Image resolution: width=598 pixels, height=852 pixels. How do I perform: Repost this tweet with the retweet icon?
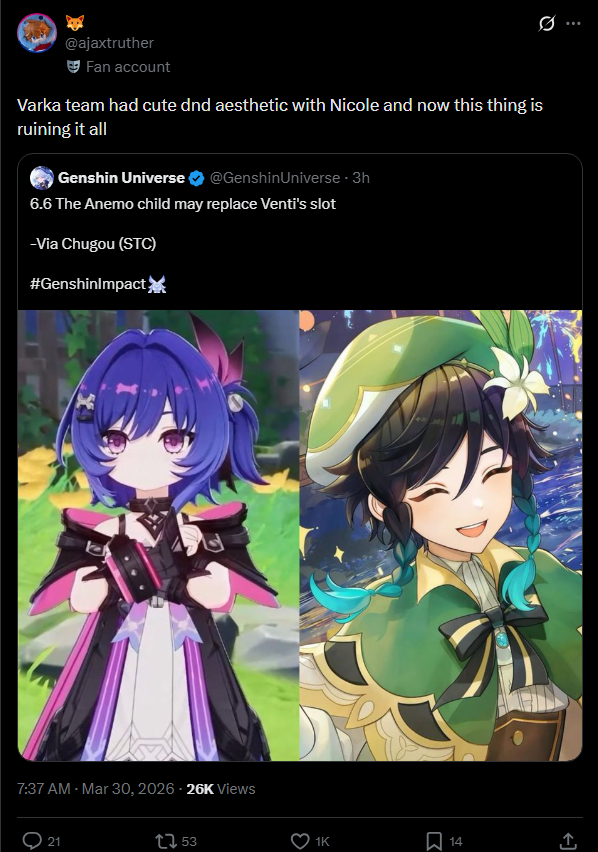[163, 841]
